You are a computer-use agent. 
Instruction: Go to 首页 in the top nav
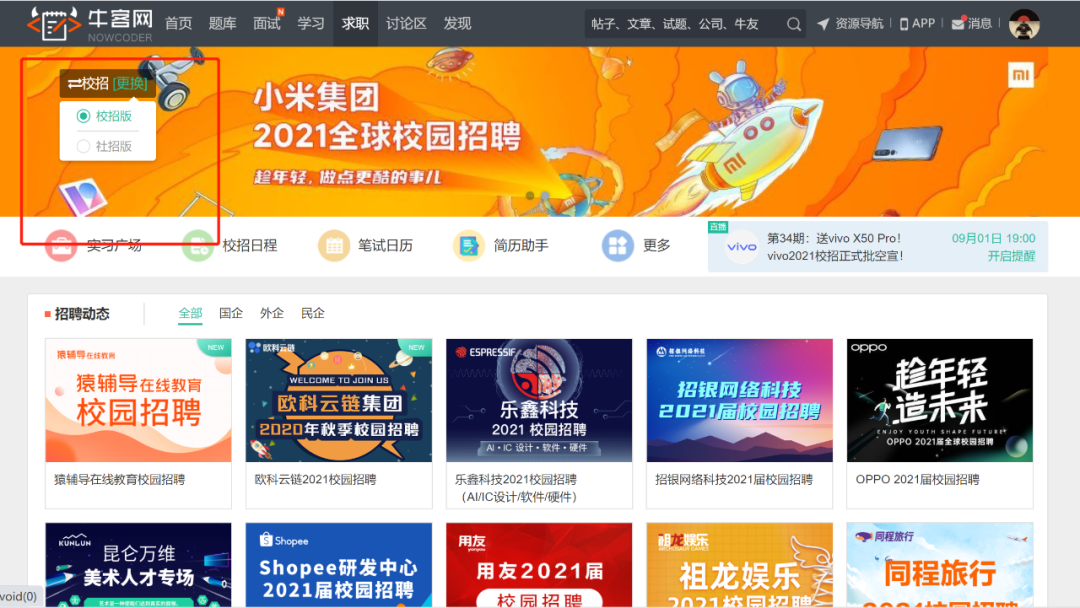tap(178, 24)
